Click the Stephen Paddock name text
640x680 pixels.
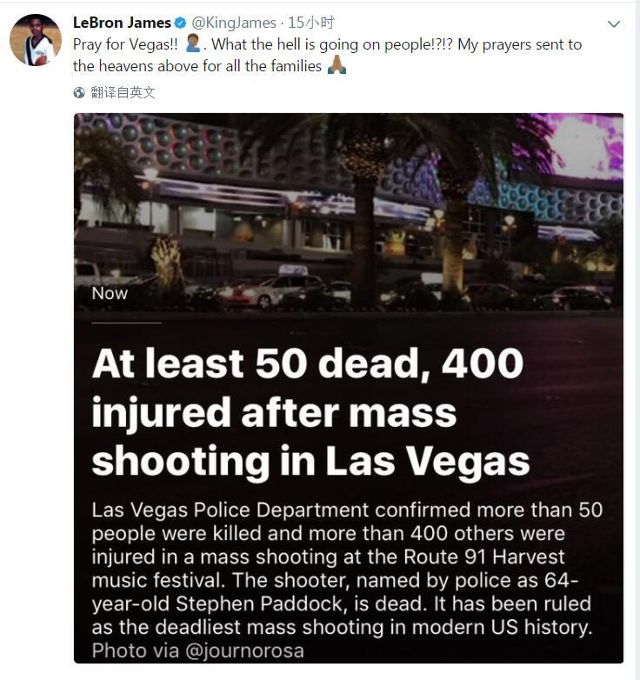pos(259,604)
